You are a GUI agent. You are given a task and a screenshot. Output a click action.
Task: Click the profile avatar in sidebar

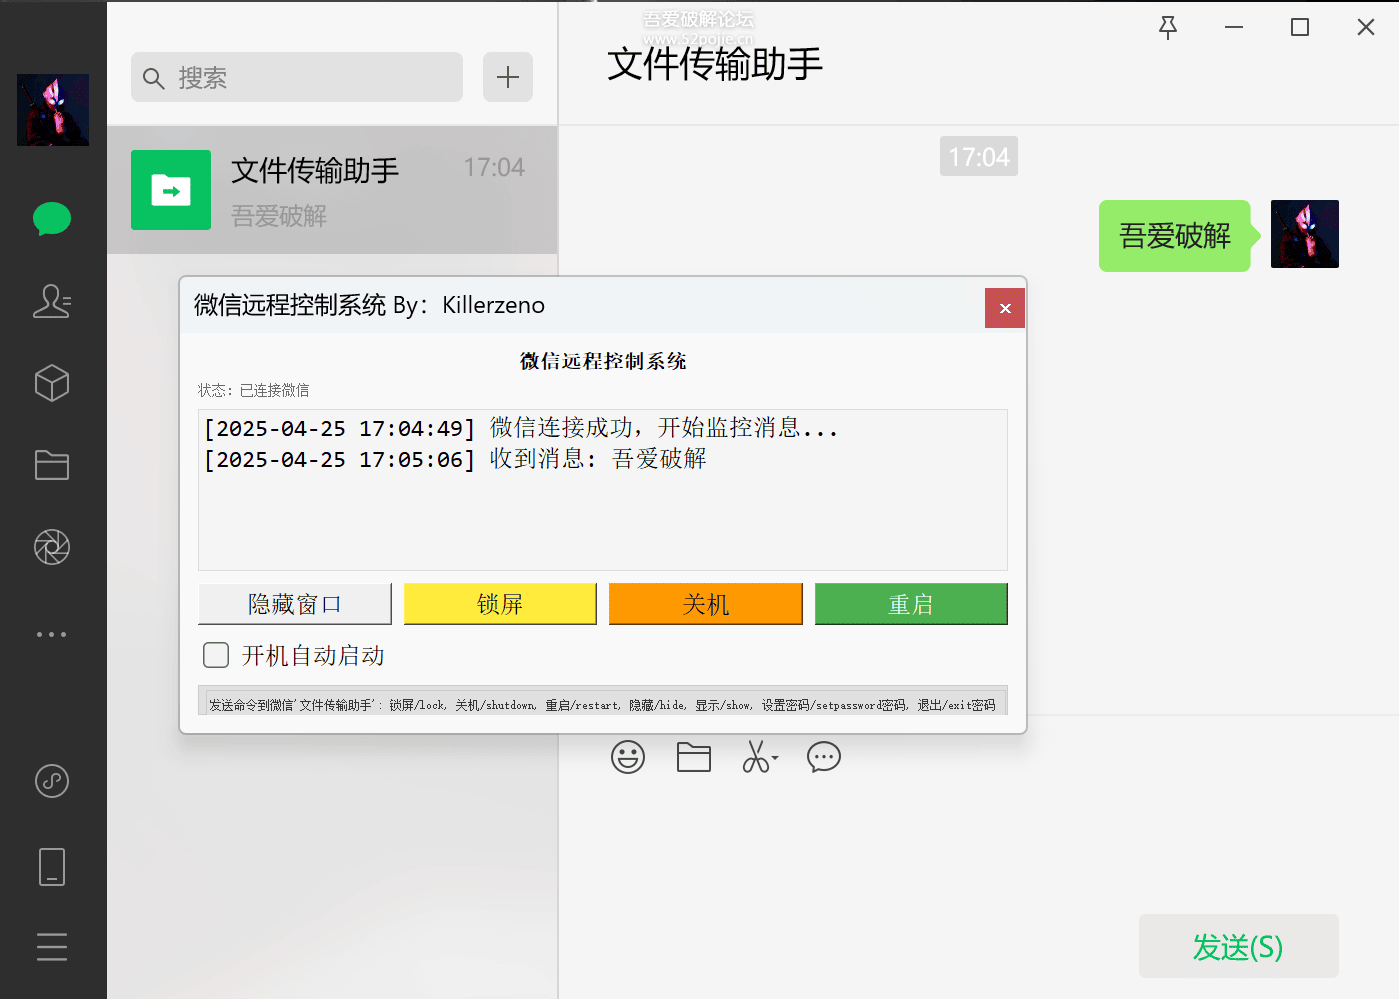(53, 110)
